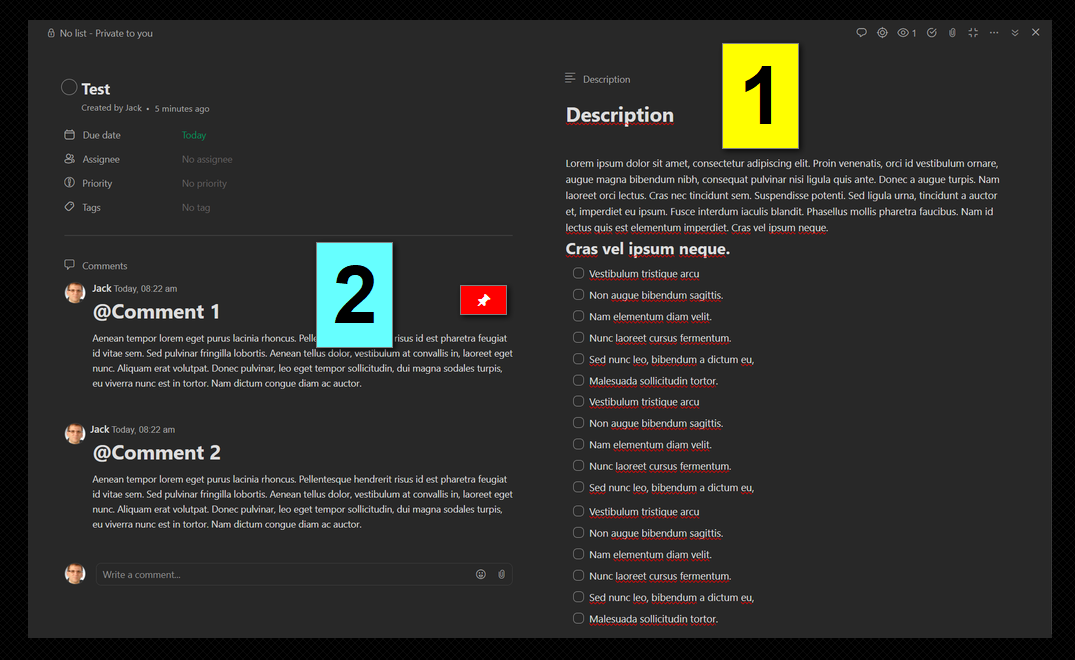The height and width of the screenshot is (660, 1075).
Task: Click the circular checkmark icon in header
Action: (932, 32)
